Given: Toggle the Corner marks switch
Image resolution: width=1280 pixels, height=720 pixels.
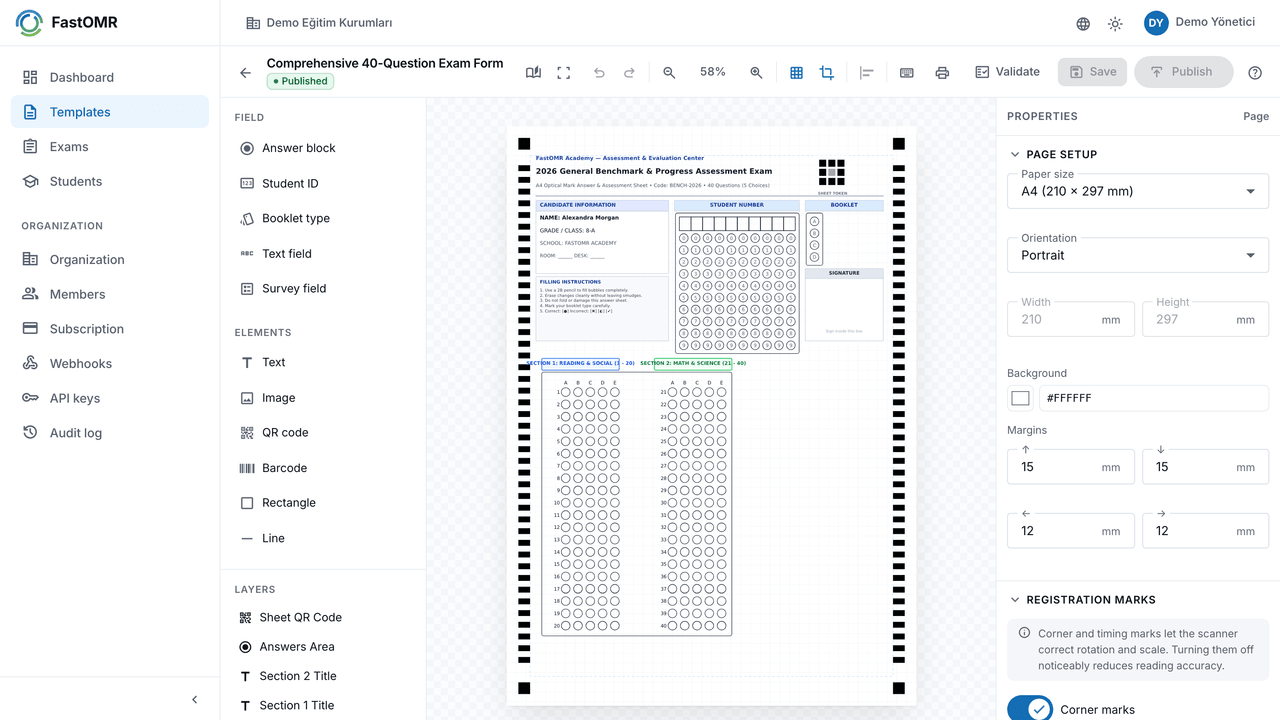Looking at the screenshot, I should click(1030, 710).
